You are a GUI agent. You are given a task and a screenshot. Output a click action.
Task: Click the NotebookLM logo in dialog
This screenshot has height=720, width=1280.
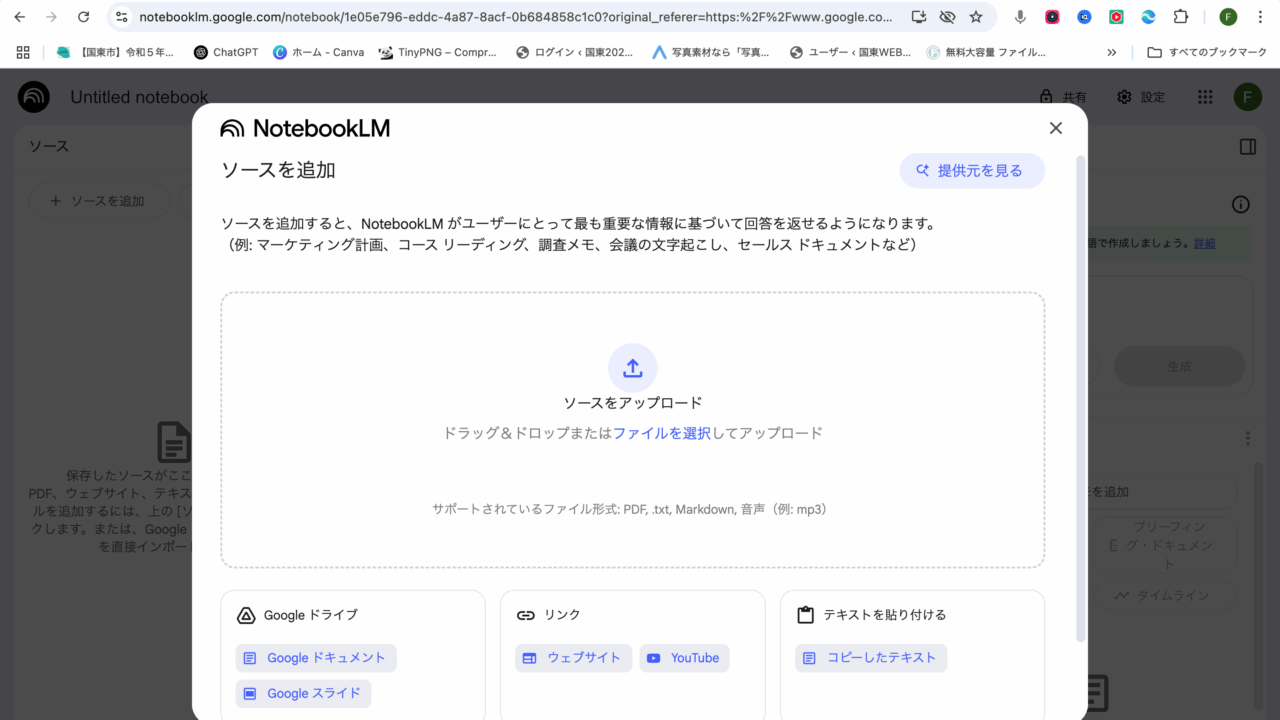point(305,128)
